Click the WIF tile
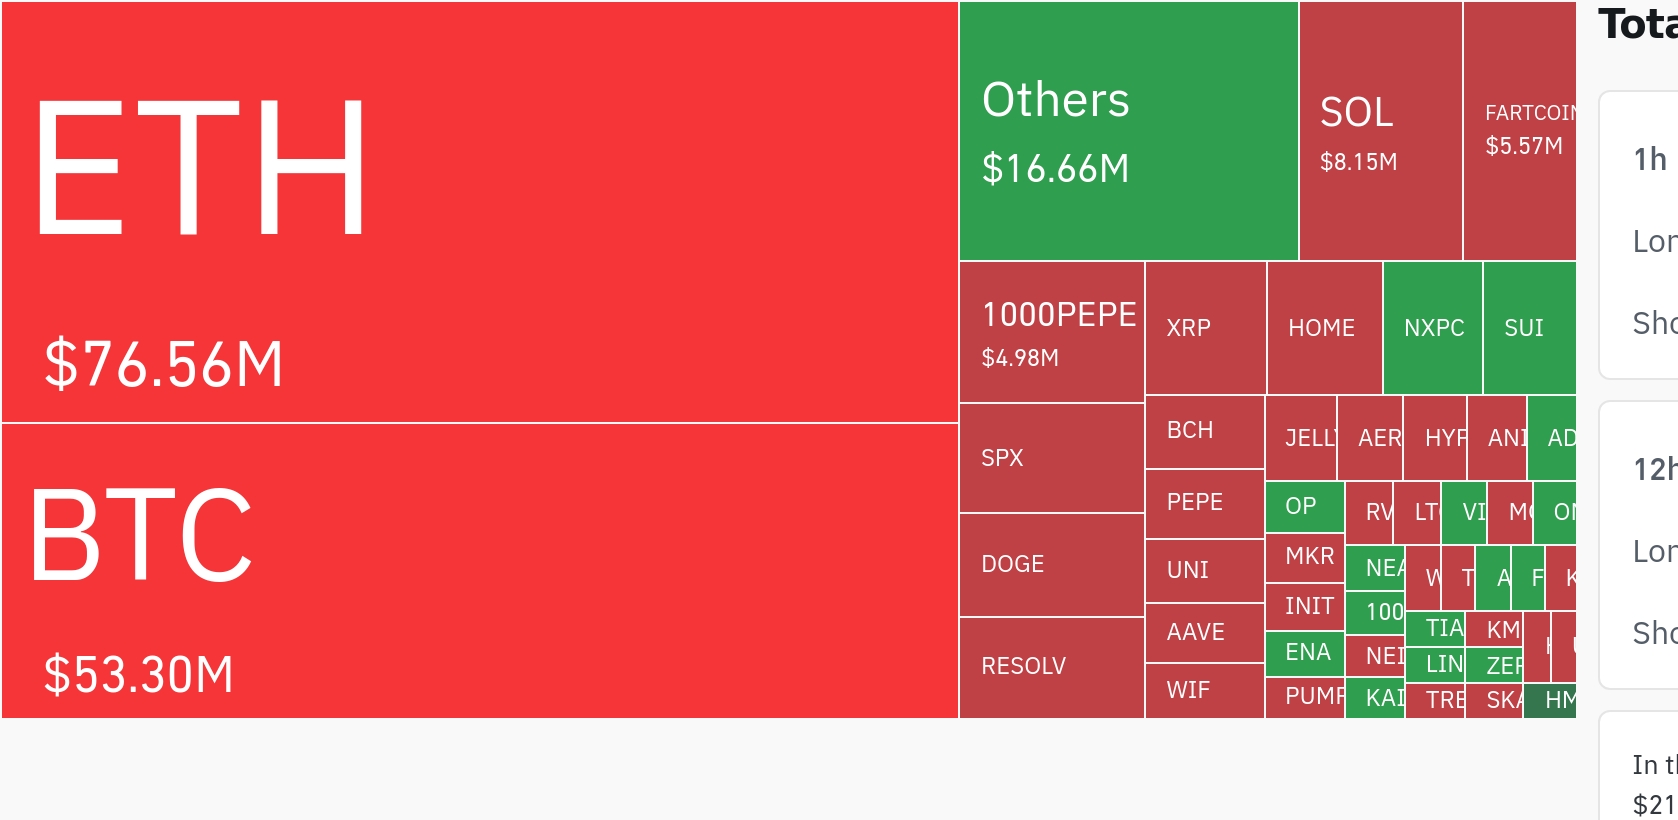Screen dimensions: 1678x820 [1205, 691]
